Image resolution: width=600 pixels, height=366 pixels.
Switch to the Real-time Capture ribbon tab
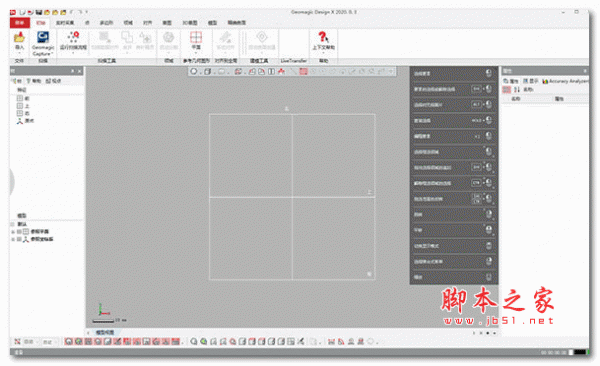(65, 23)
